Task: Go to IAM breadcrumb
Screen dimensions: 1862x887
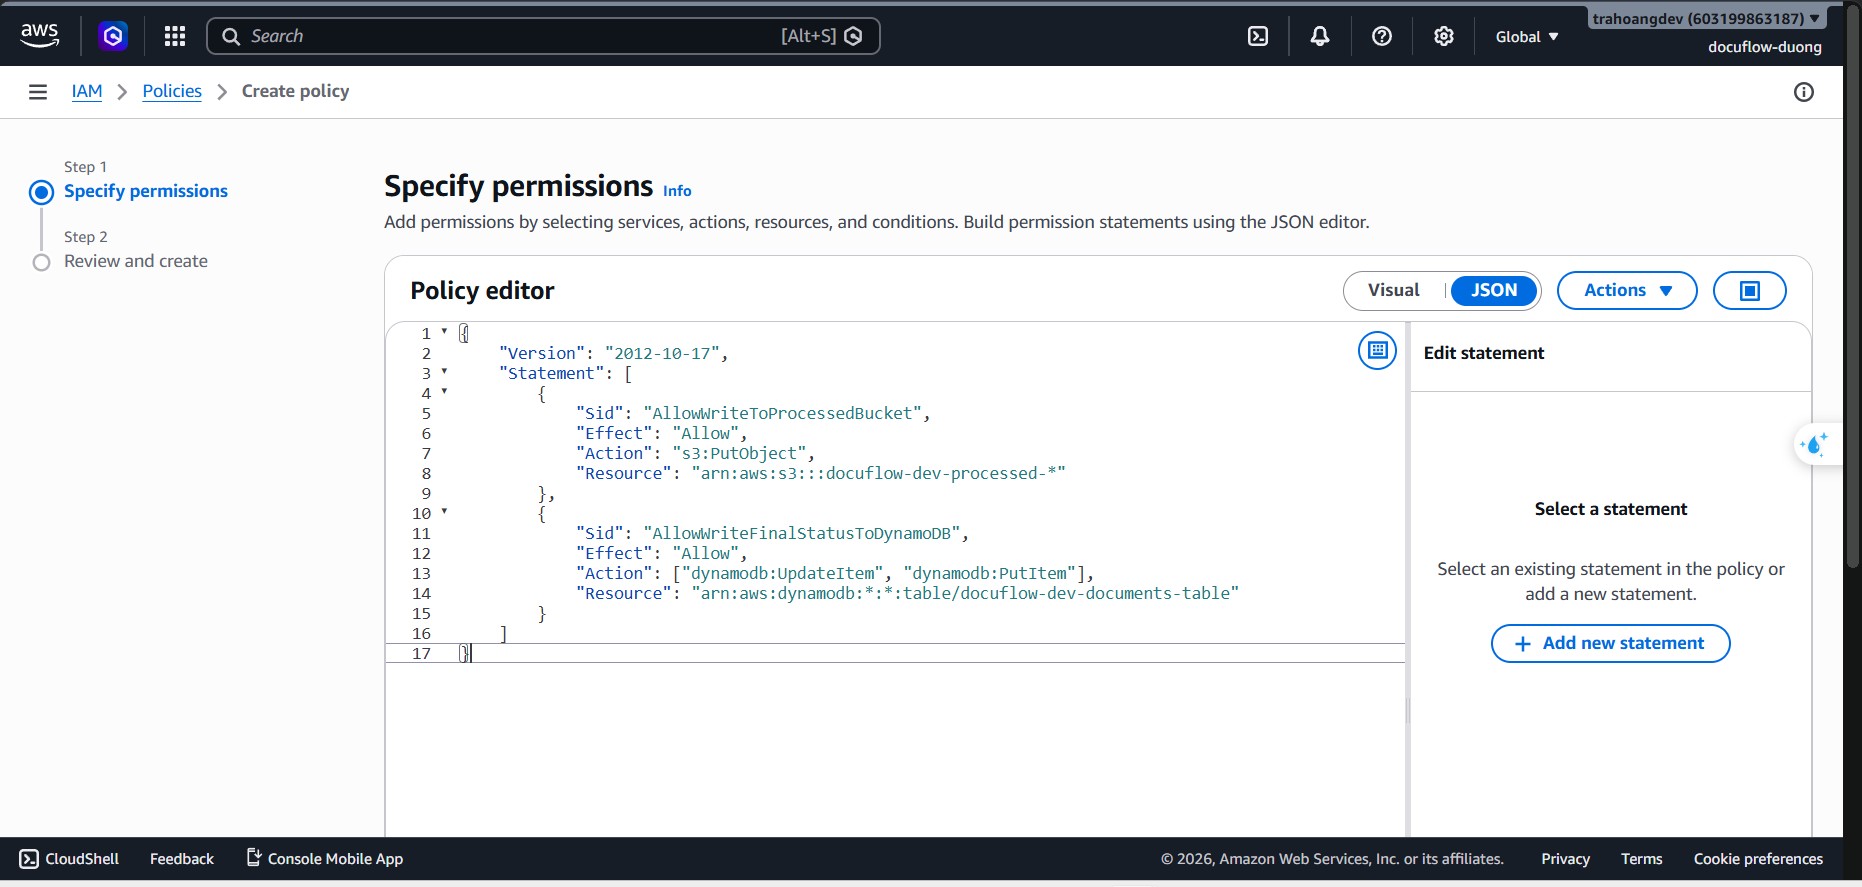Action: [87, 91]
